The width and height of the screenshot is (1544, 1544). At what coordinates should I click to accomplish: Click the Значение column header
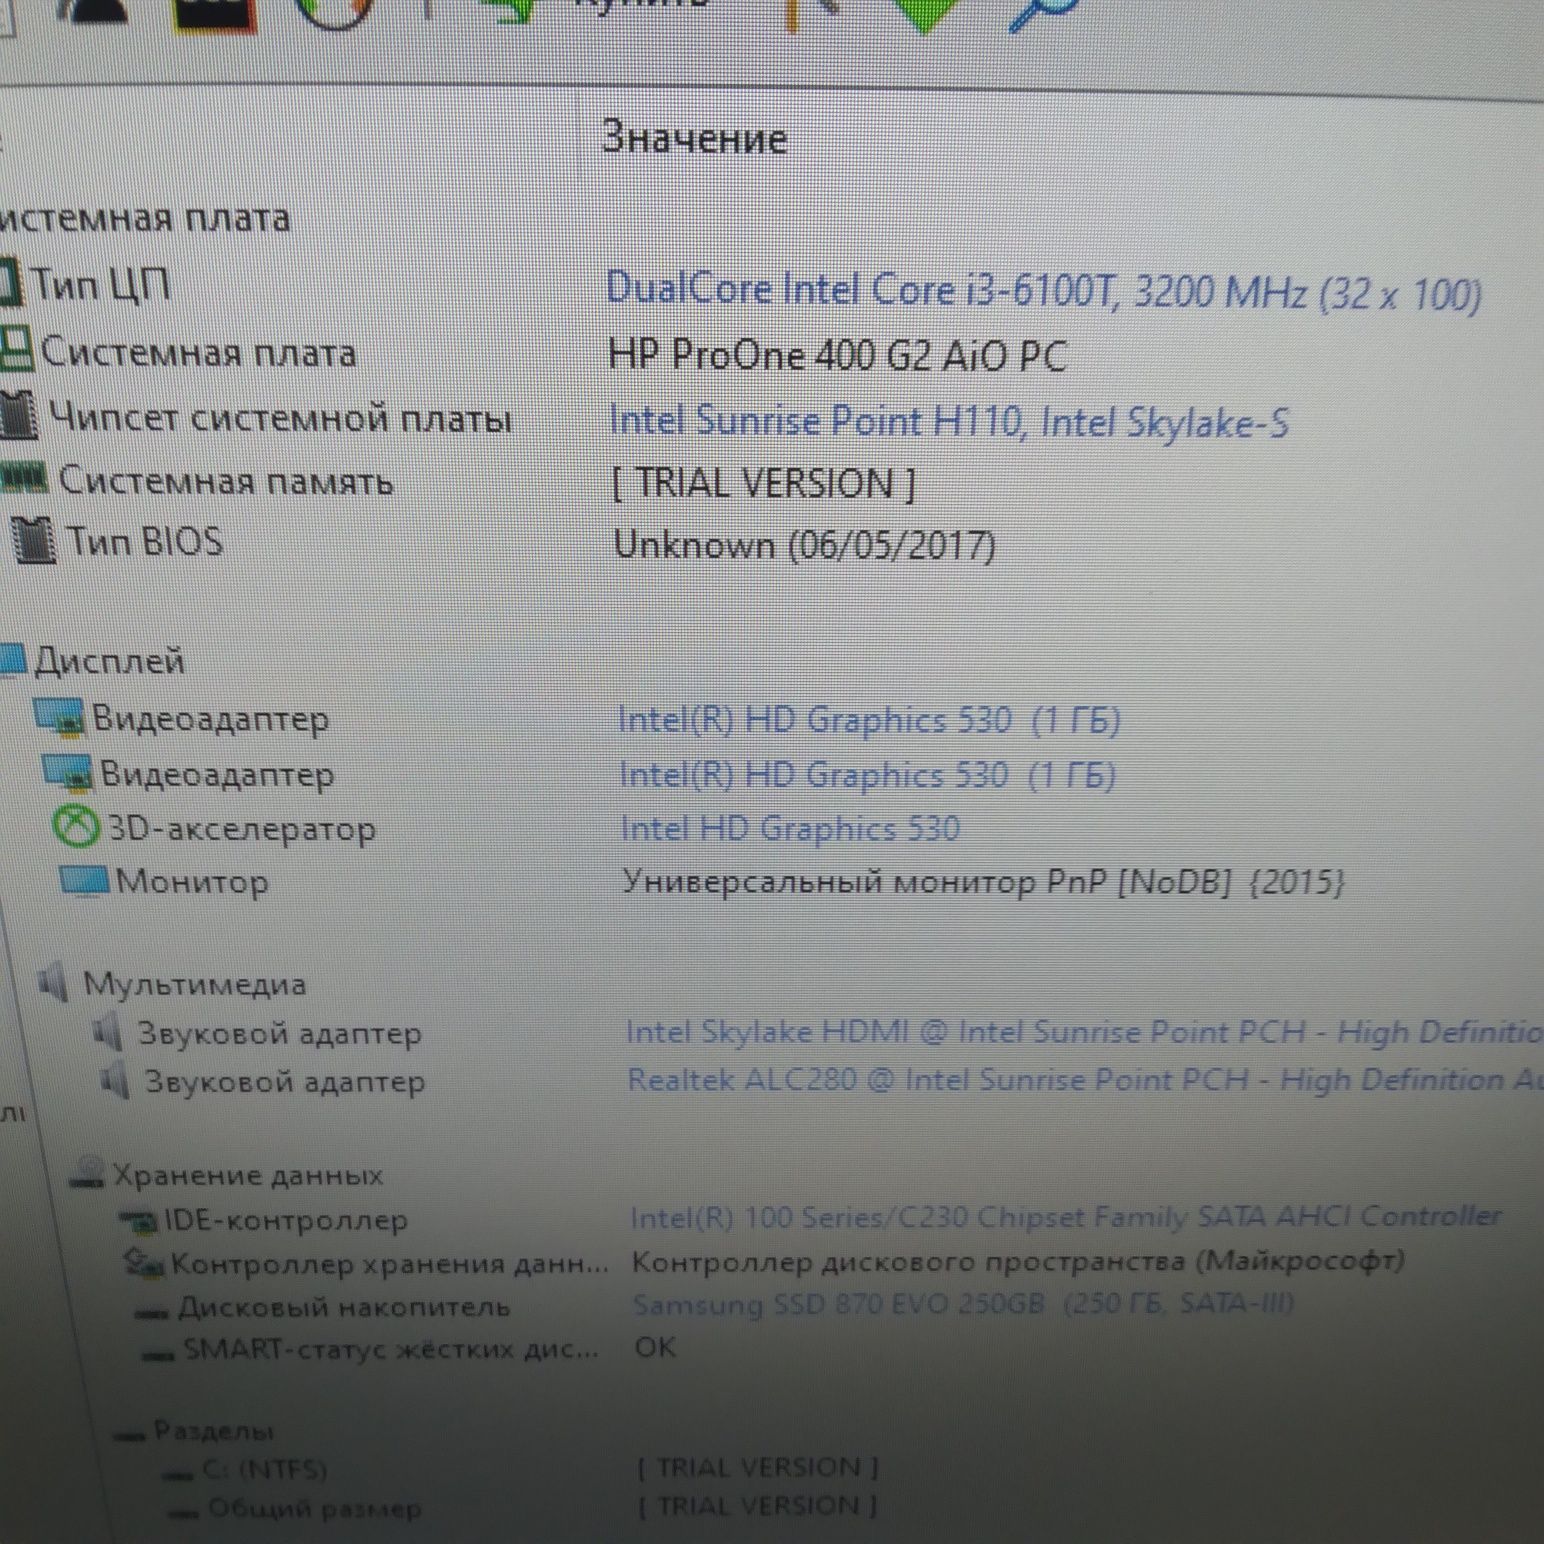pyautogui.click(x=695, y=138)
